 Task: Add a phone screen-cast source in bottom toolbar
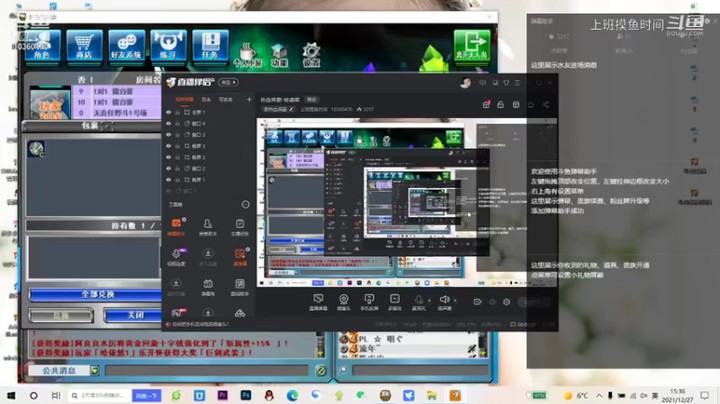(369, 302)
